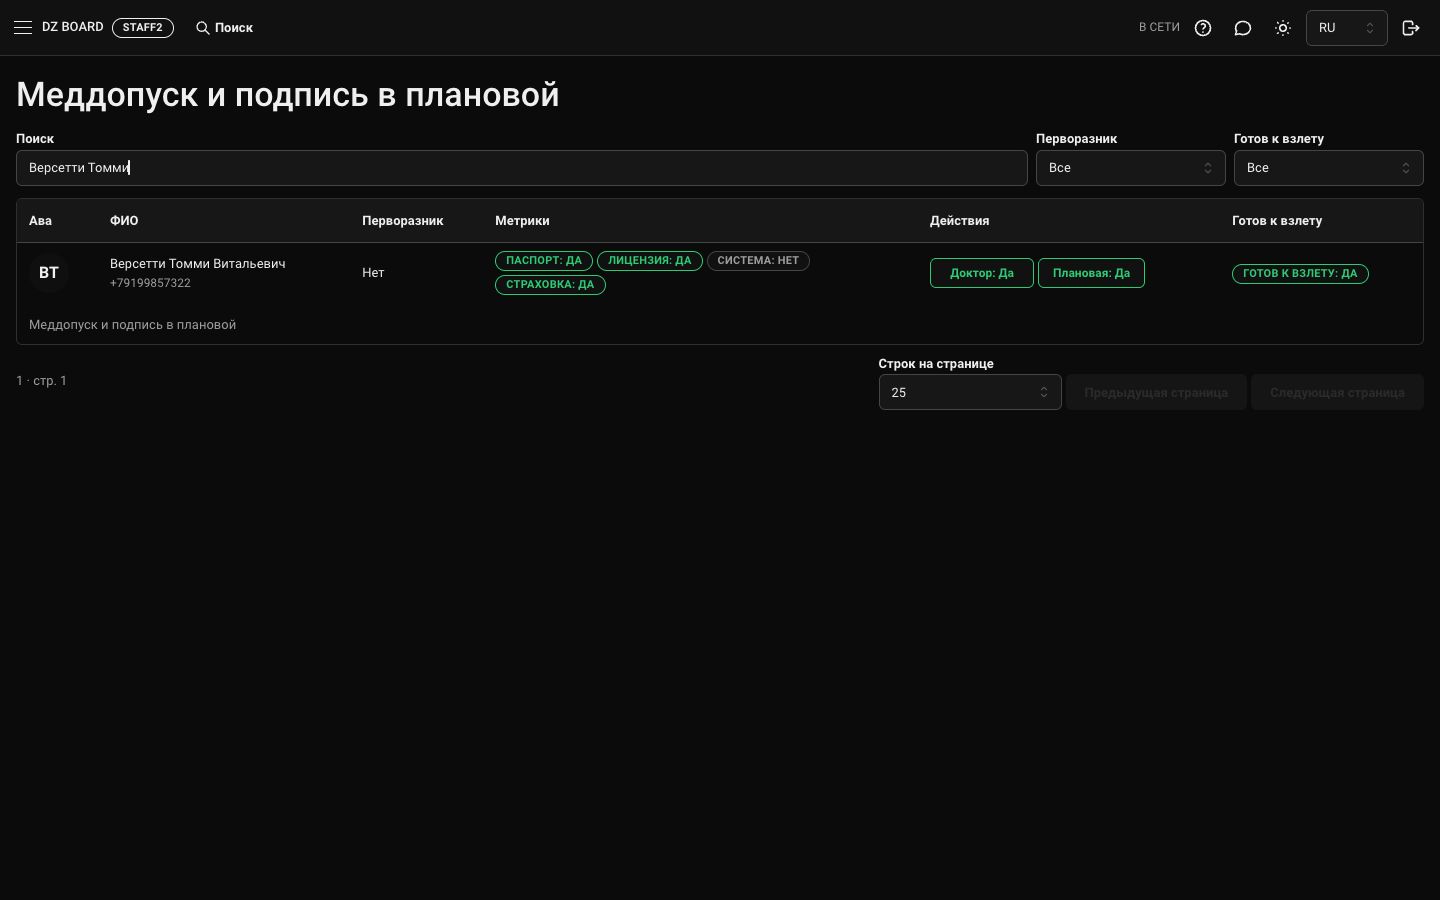Screen dimensions: 1440x900
Task: Click the BT avatar of Версетти
Action: 49,272
